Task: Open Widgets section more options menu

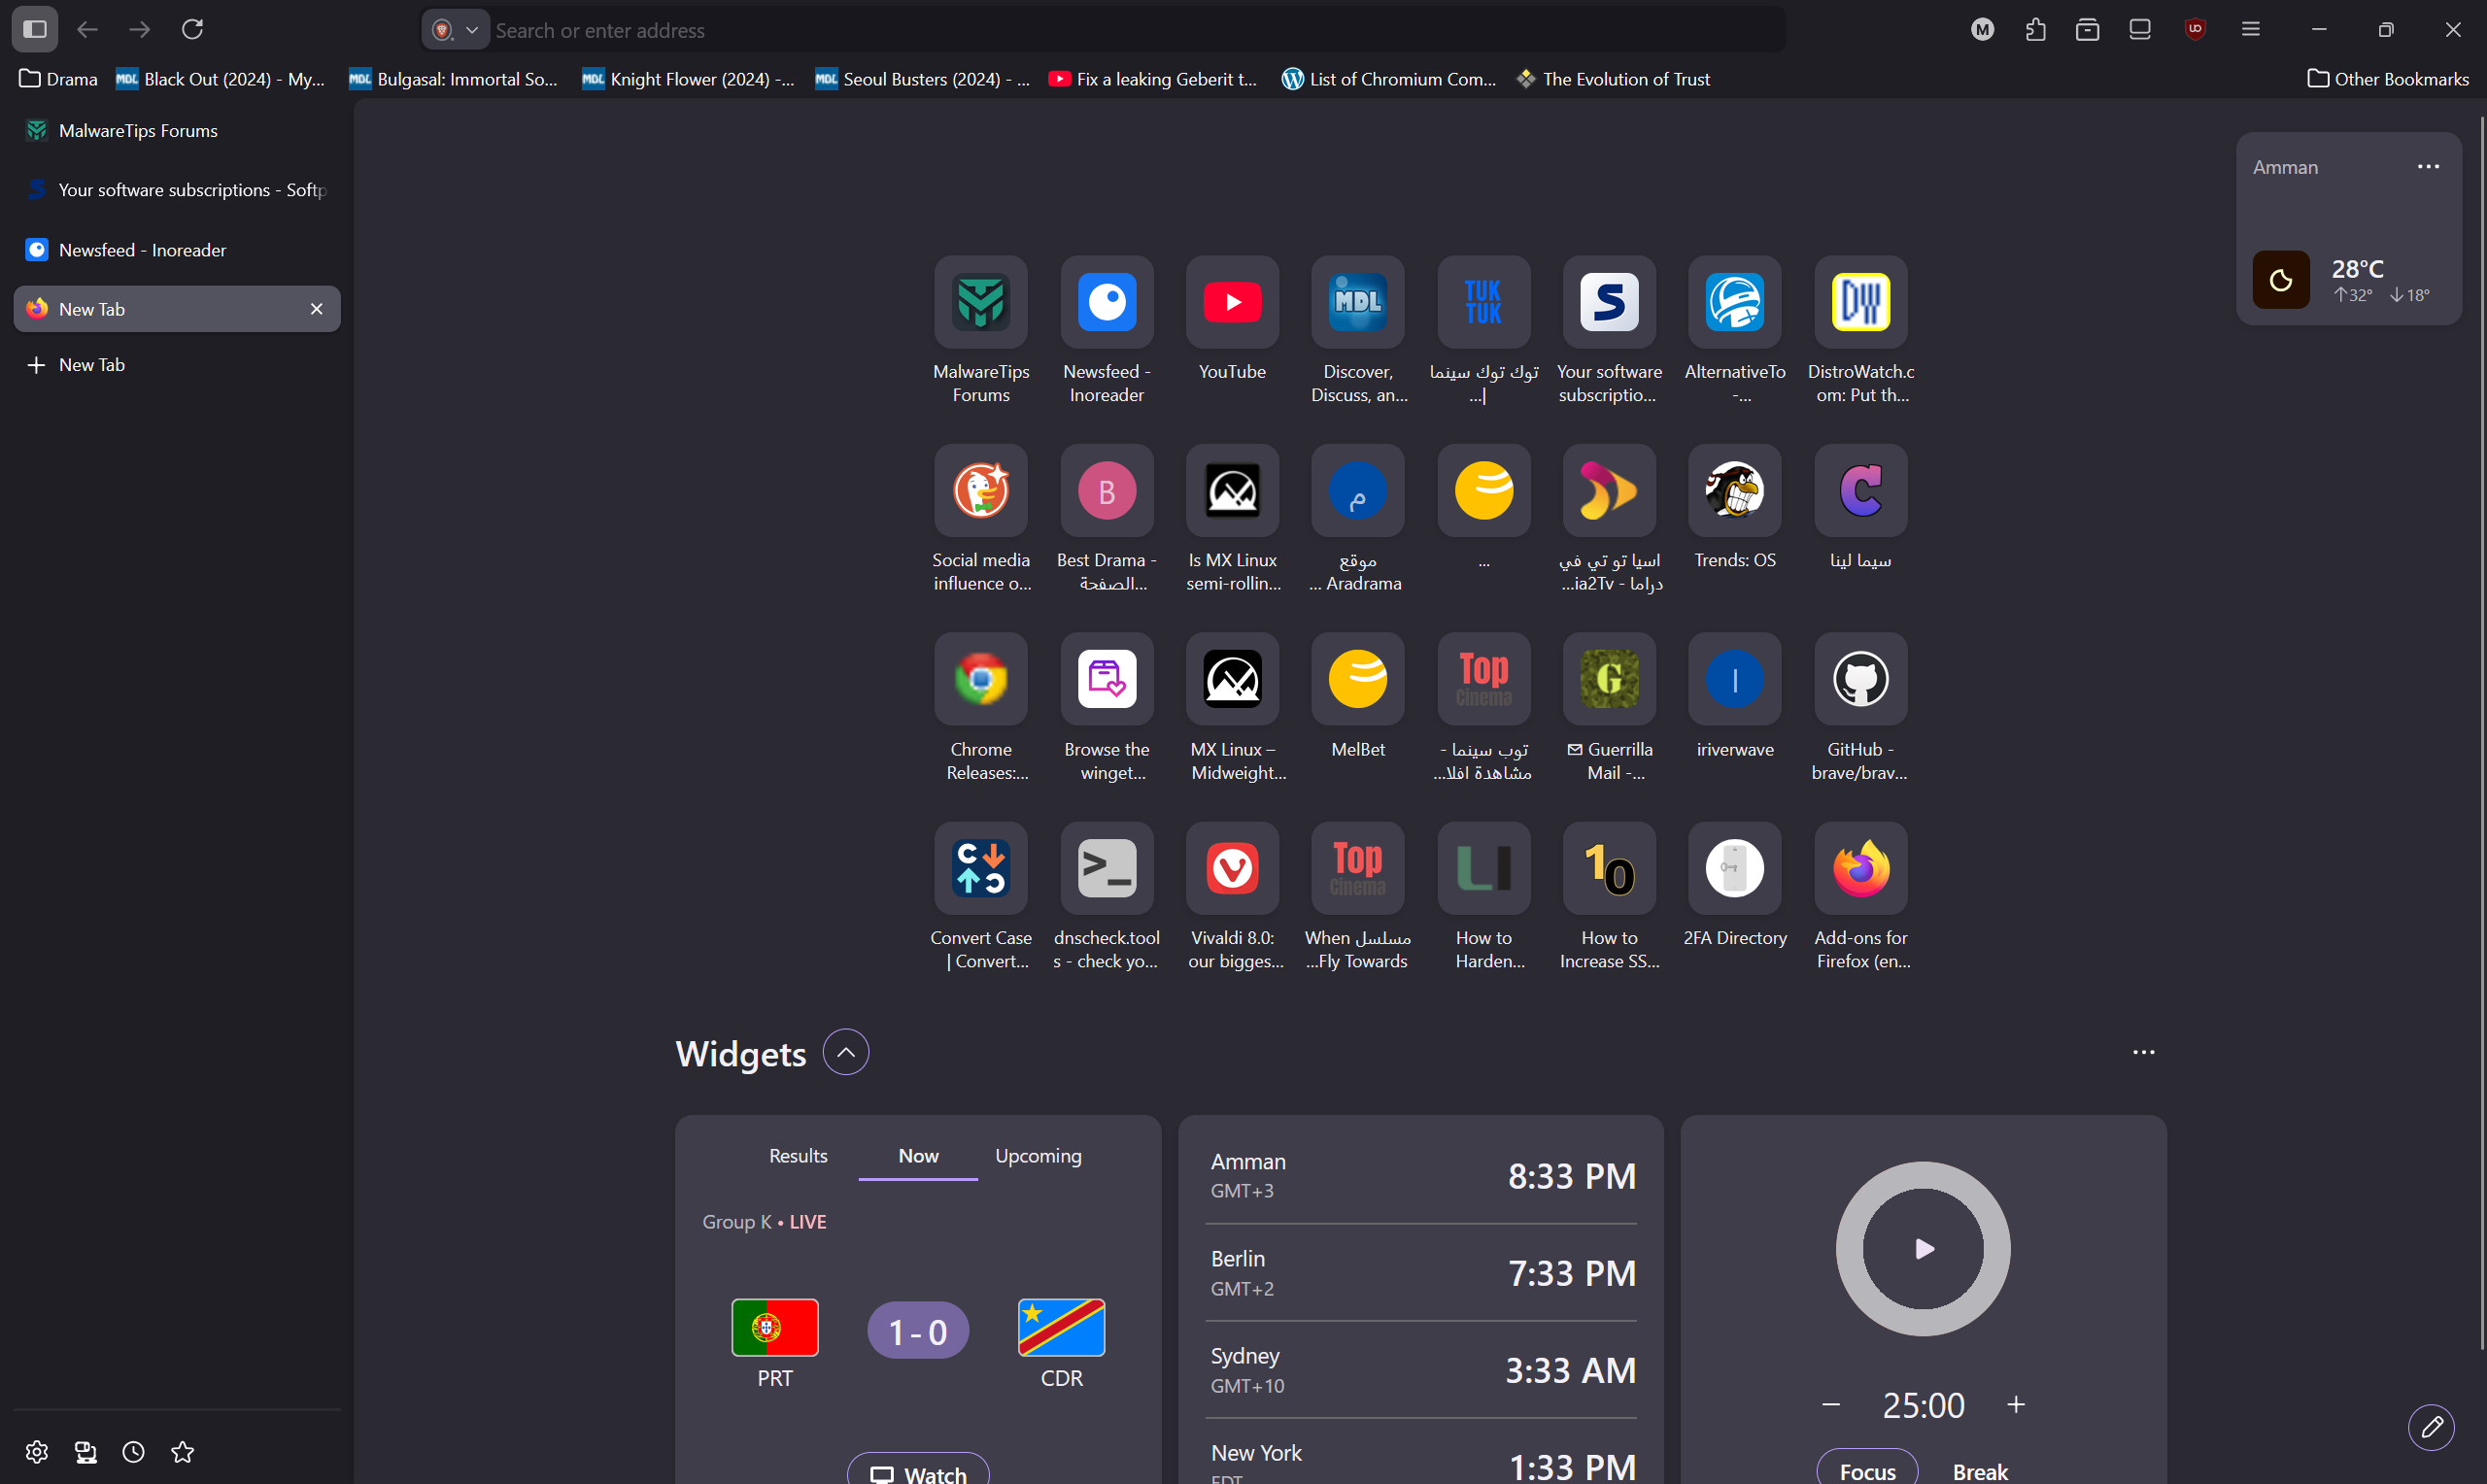Action: (2143, 1052)
